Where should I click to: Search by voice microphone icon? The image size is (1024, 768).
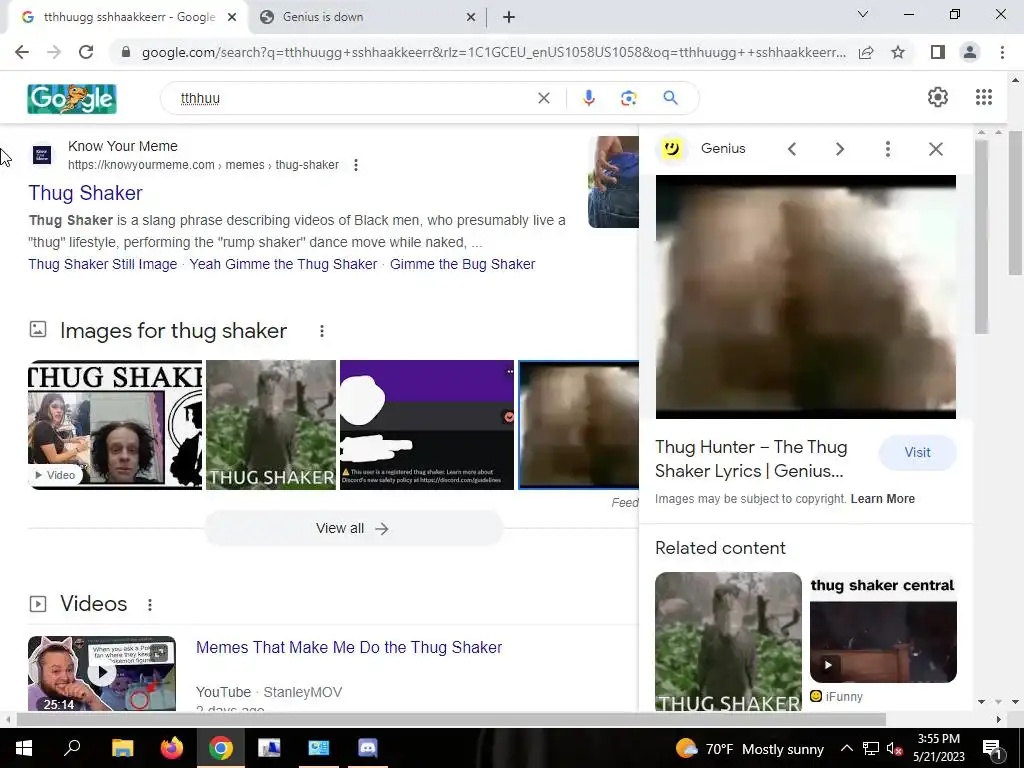[x=588, y=98]
